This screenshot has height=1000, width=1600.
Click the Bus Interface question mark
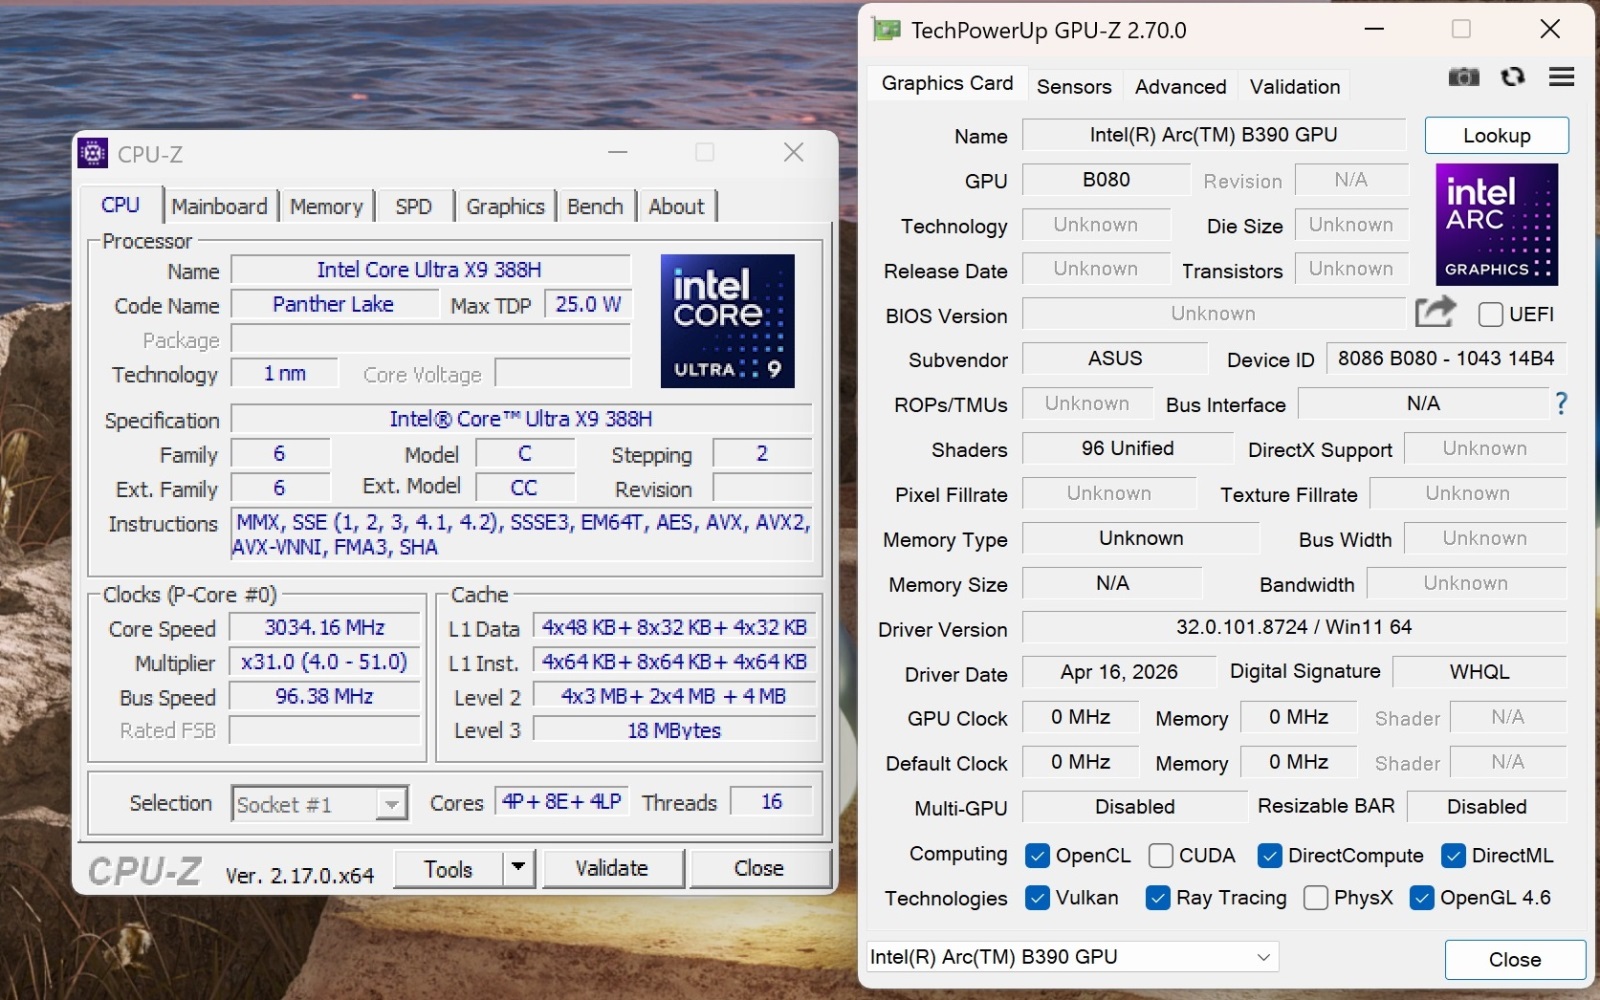pos(1561,403)
